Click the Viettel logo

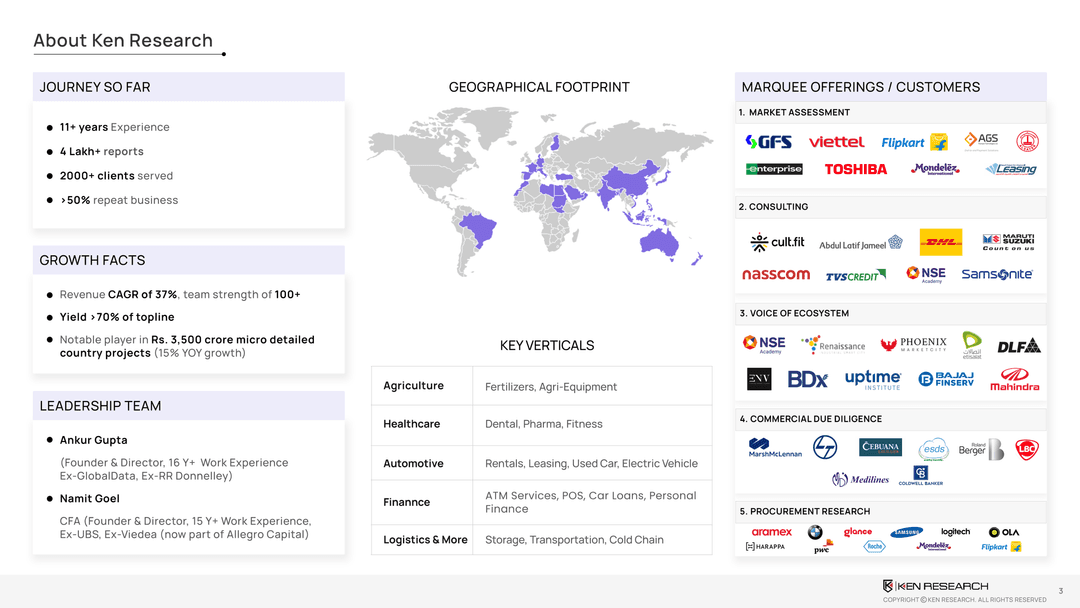pos(836,142)
